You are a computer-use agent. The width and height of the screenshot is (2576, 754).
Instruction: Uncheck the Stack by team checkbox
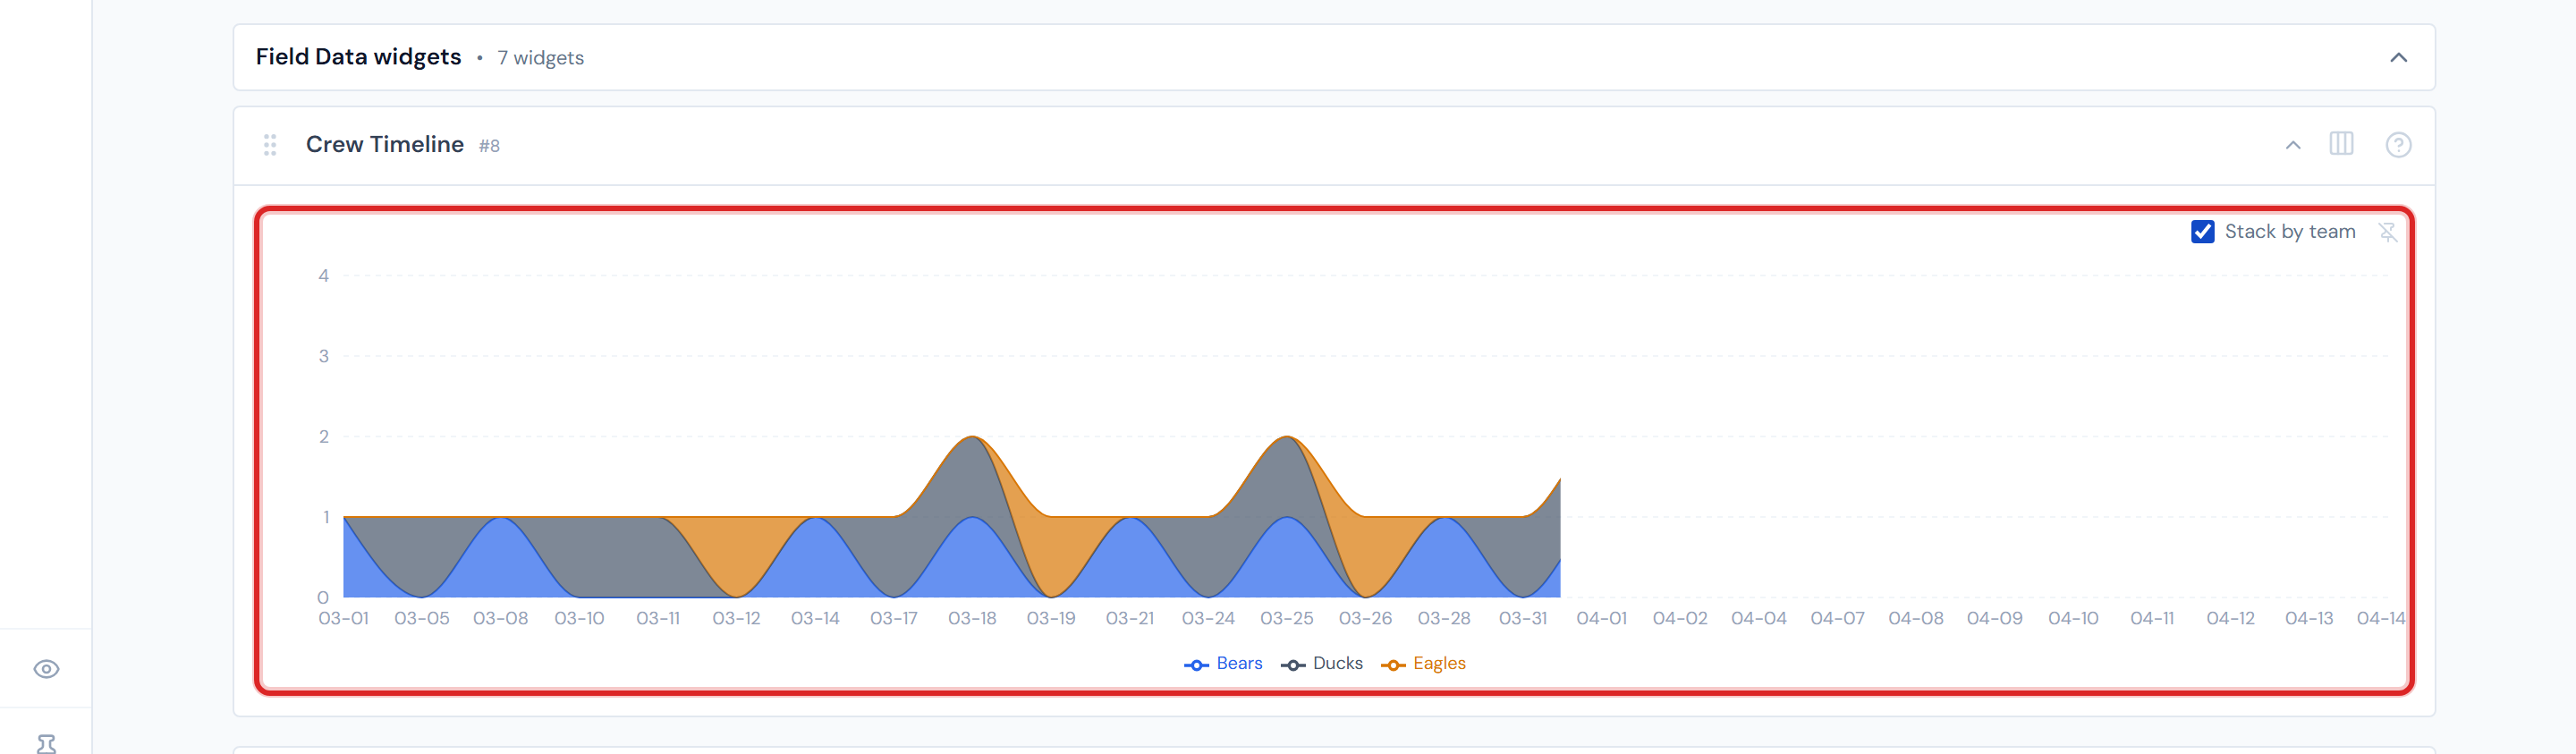click(2202, 232)
